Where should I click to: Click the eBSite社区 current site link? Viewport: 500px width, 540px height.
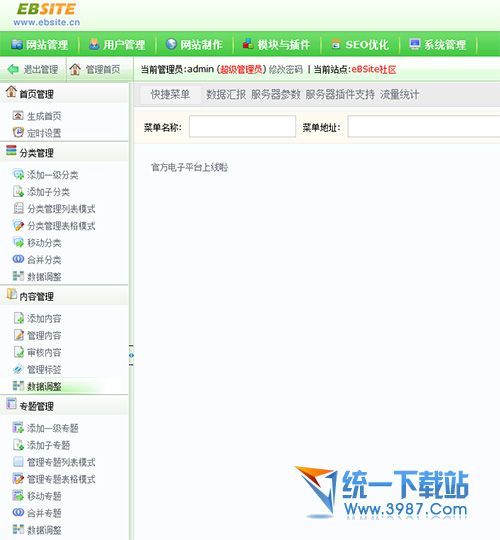(x=374, y=70)
